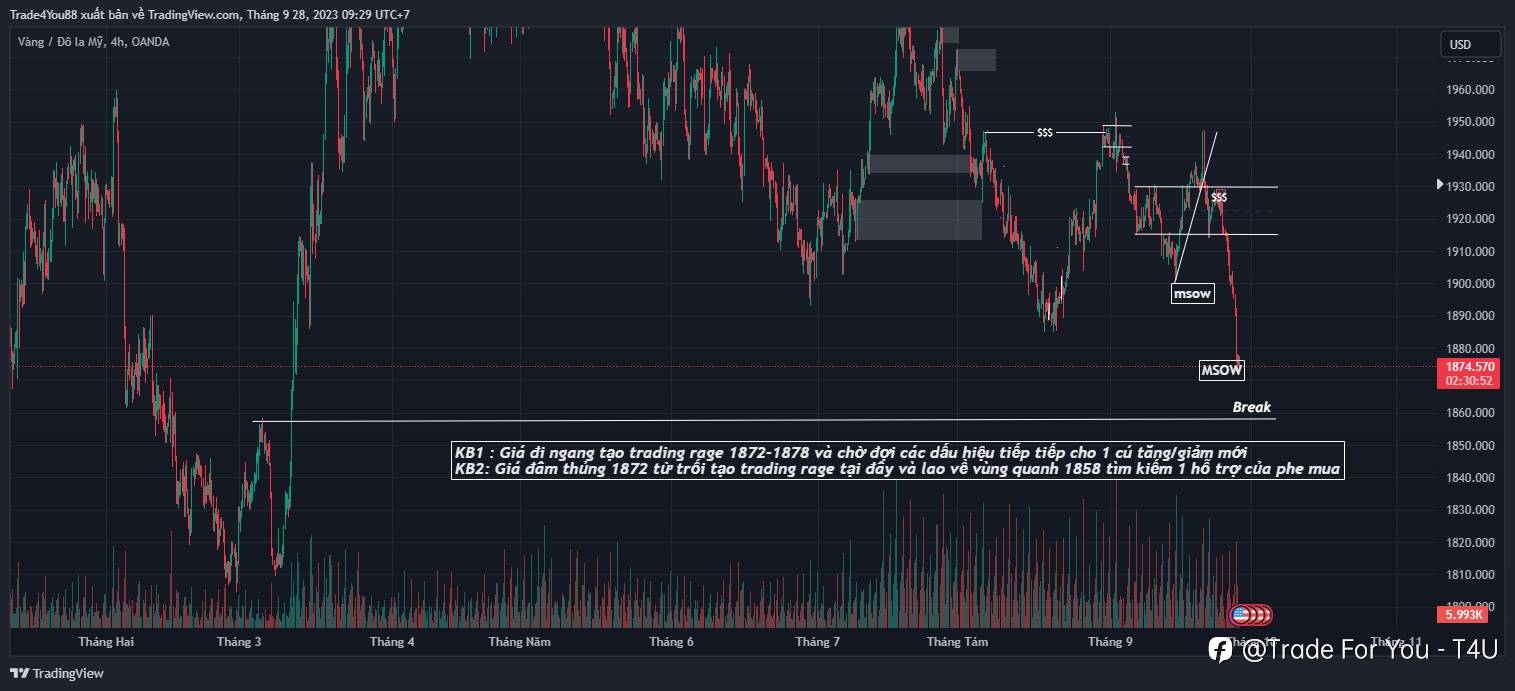The height and width of the screenshot is (691, 1515).
Task: Click the Tháng 3 time axis label
Action: coord(239,642)
